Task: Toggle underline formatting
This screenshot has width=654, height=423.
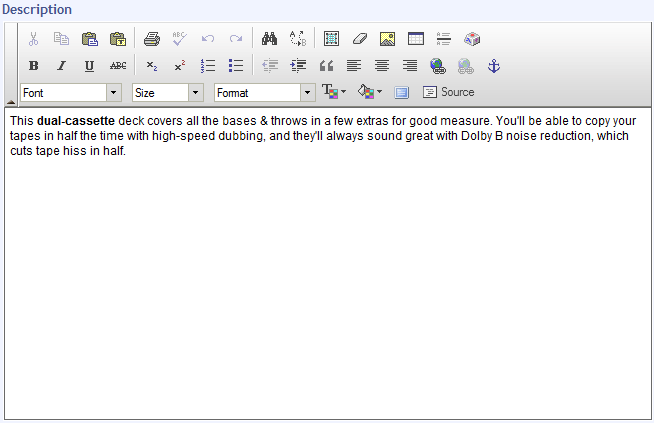Action: [x=89, y=66]
